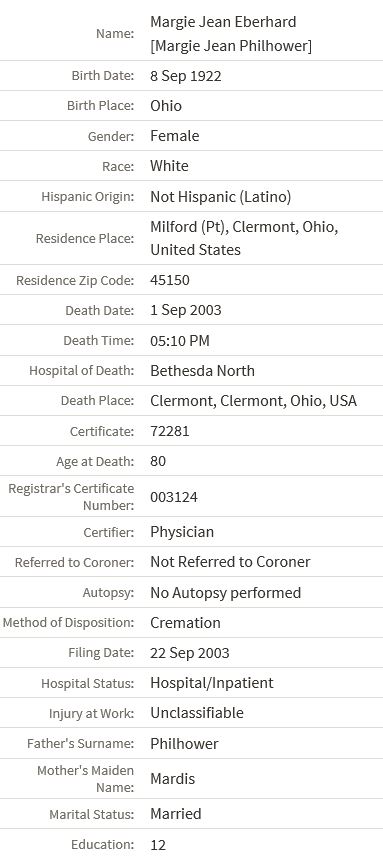The image size is (383, 856).
Task: Click the Marital Status value Married
Action: click(176, 814)
